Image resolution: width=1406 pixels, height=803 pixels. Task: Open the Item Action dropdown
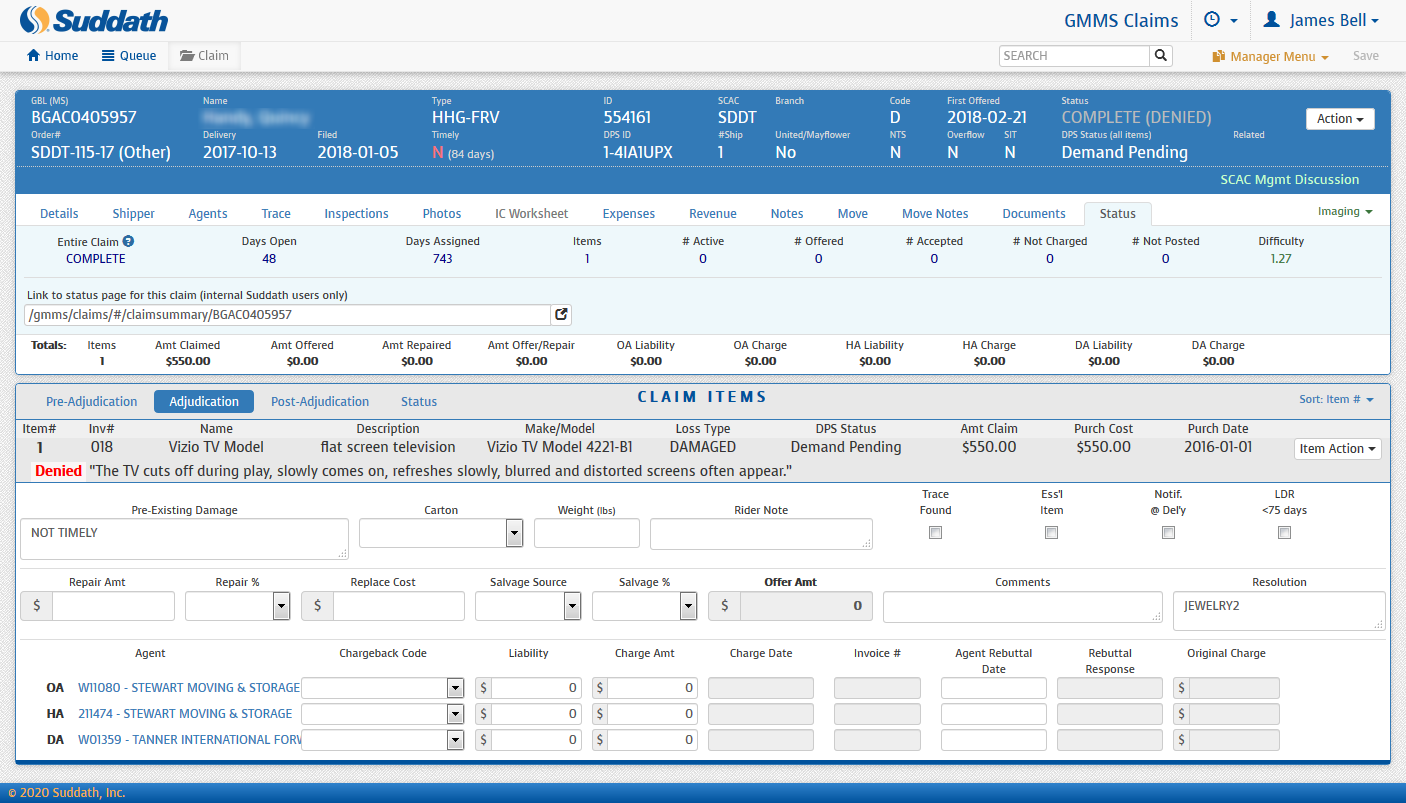1338,449
